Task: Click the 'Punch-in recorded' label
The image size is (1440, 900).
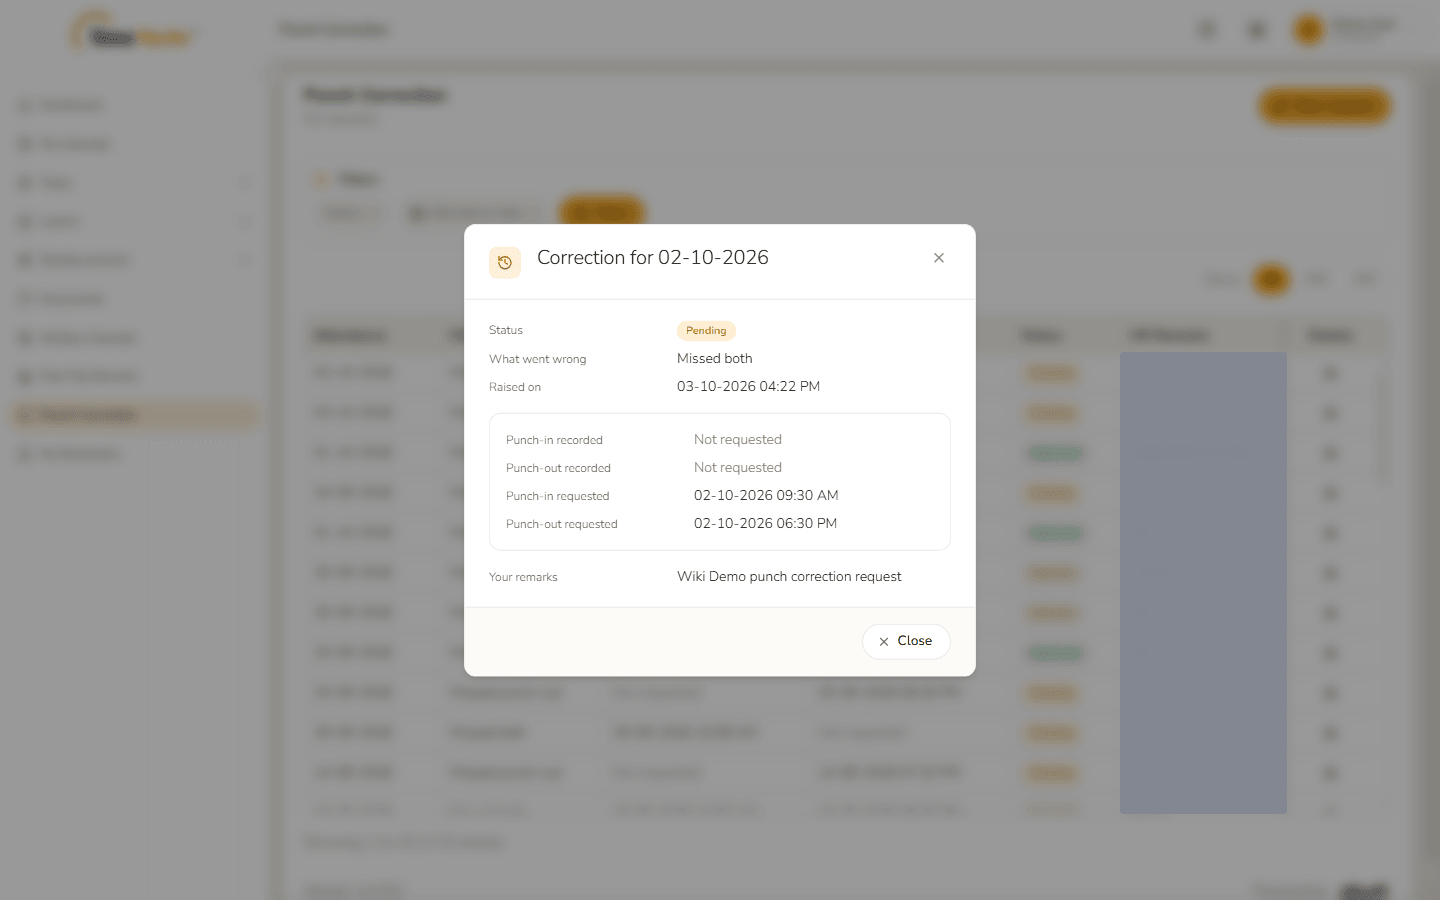Action: coord(554,440)
